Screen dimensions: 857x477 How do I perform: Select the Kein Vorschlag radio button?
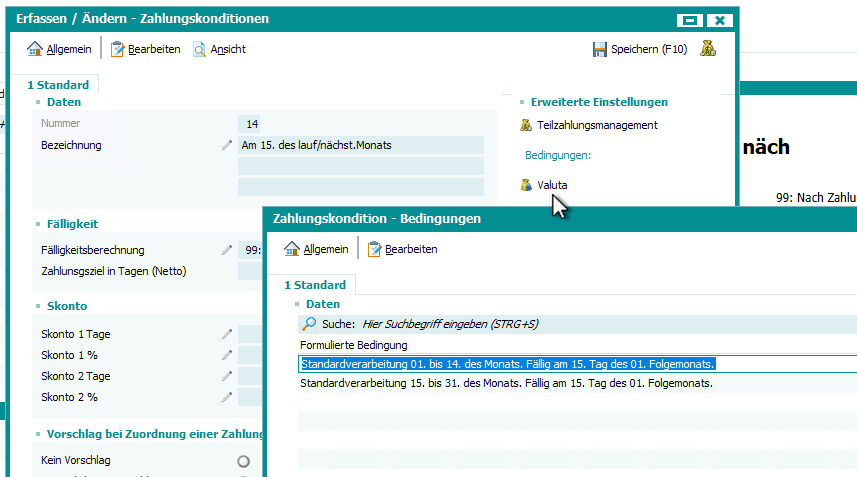click(x=243, y=461)
